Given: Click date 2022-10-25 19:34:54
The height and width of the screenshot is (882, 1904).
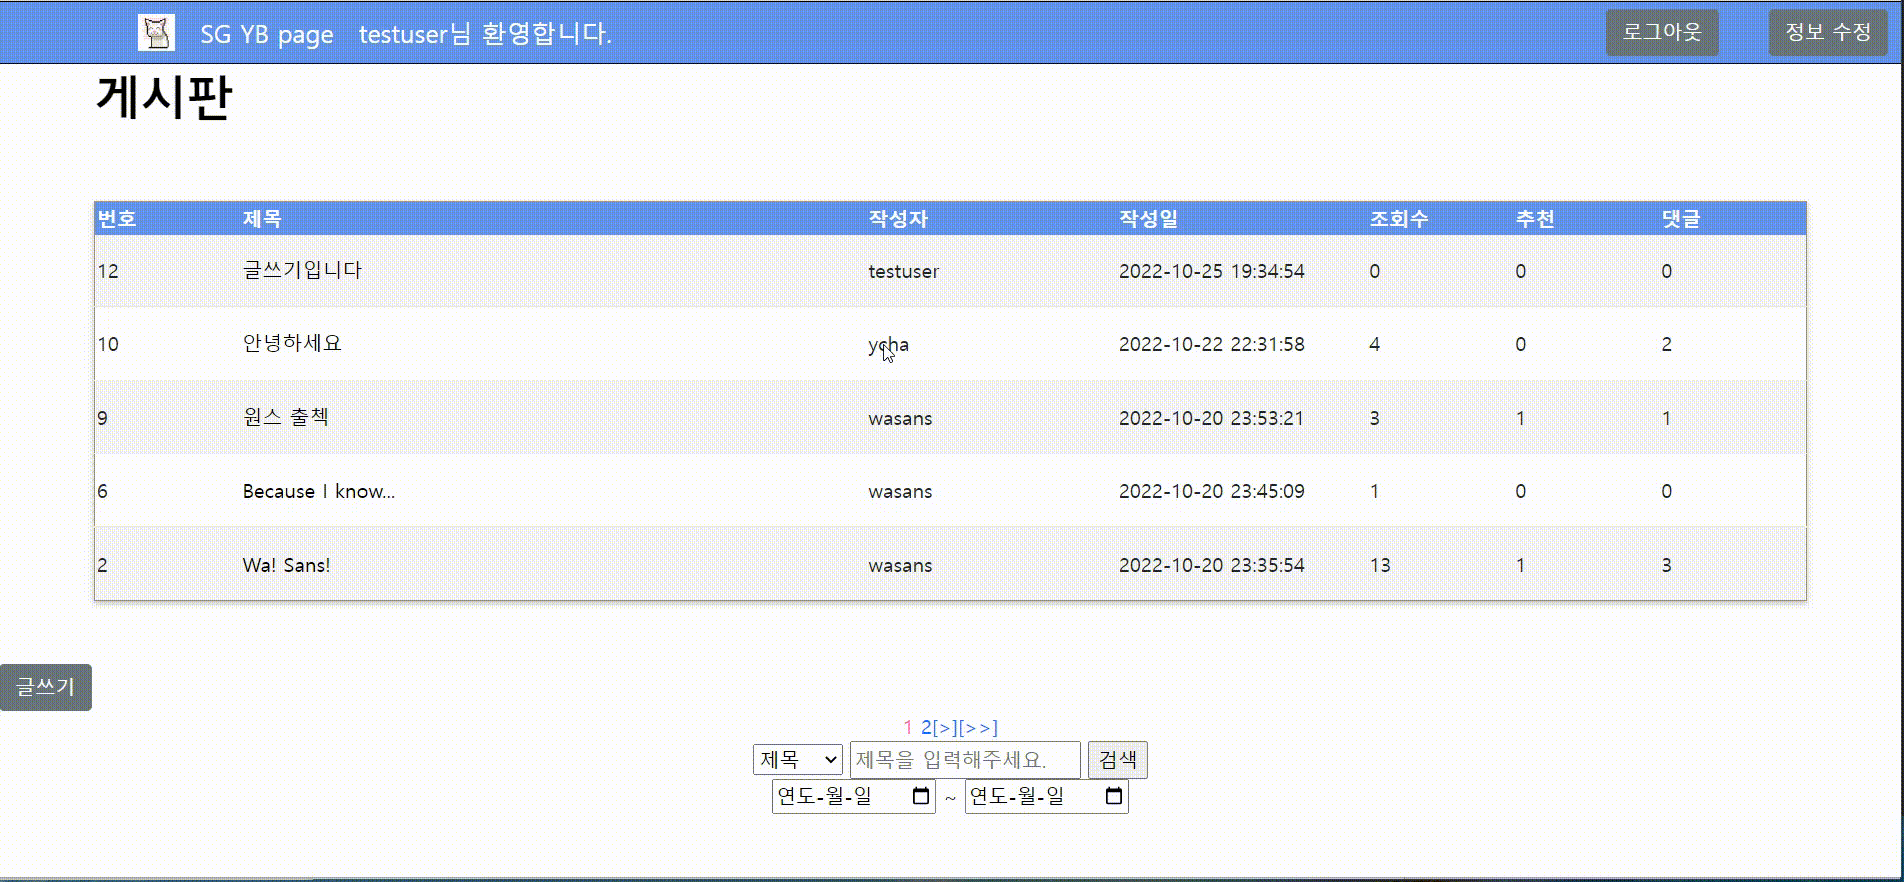Looking at the screenshot, I should coord(1211,271).
